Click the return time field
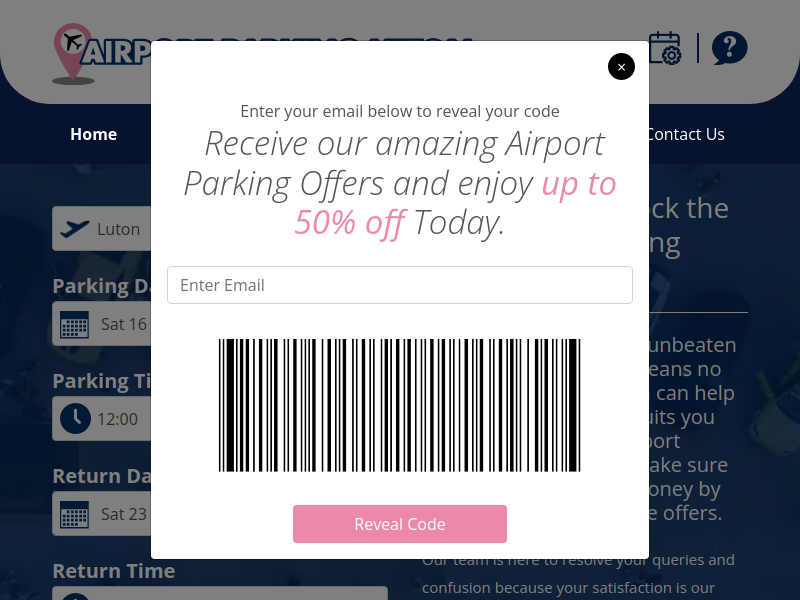Viewport: 800px width, 600px height. coord(220,593)
